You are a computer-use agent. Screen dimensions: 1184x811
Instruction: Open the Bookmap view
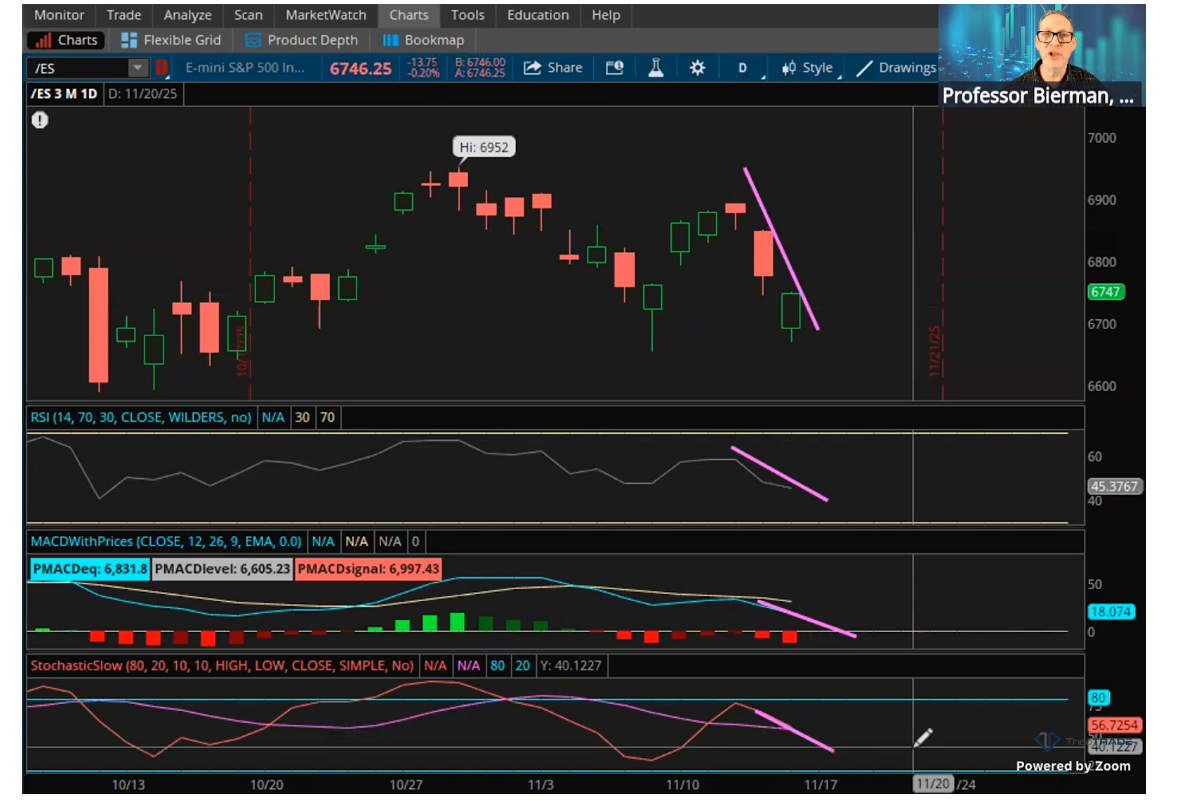(x=423, y=40)
